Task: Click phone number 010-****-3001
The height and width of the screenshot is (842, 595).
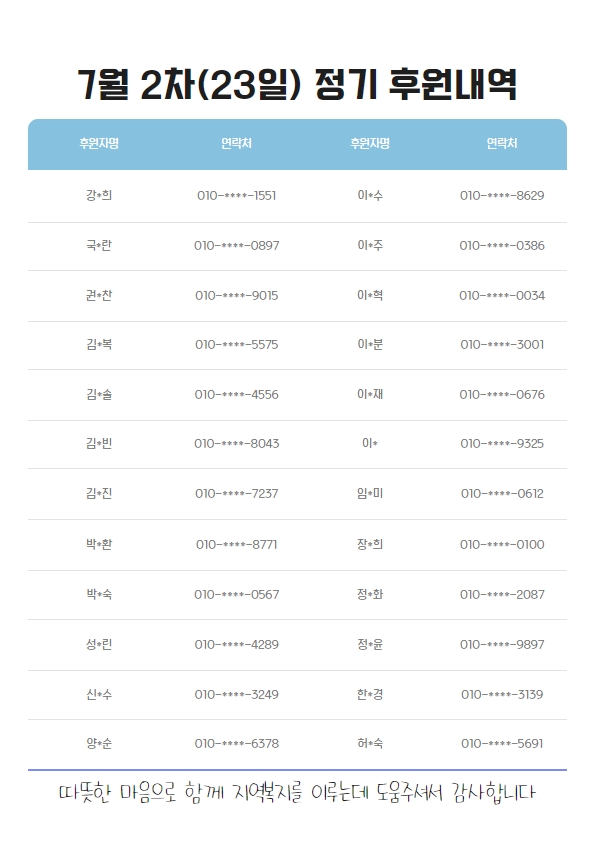Action: 502,344
